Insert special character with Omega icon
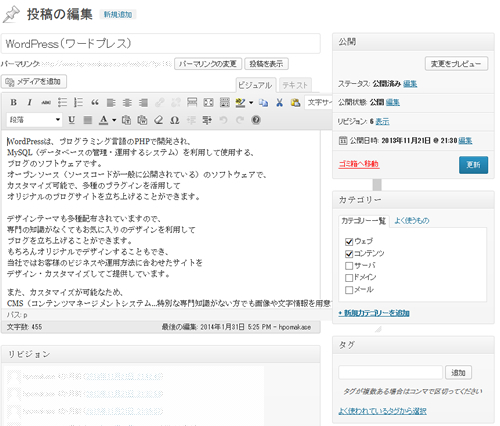Image resolution: width=500 pixels, height=426 pixels. 175,120
